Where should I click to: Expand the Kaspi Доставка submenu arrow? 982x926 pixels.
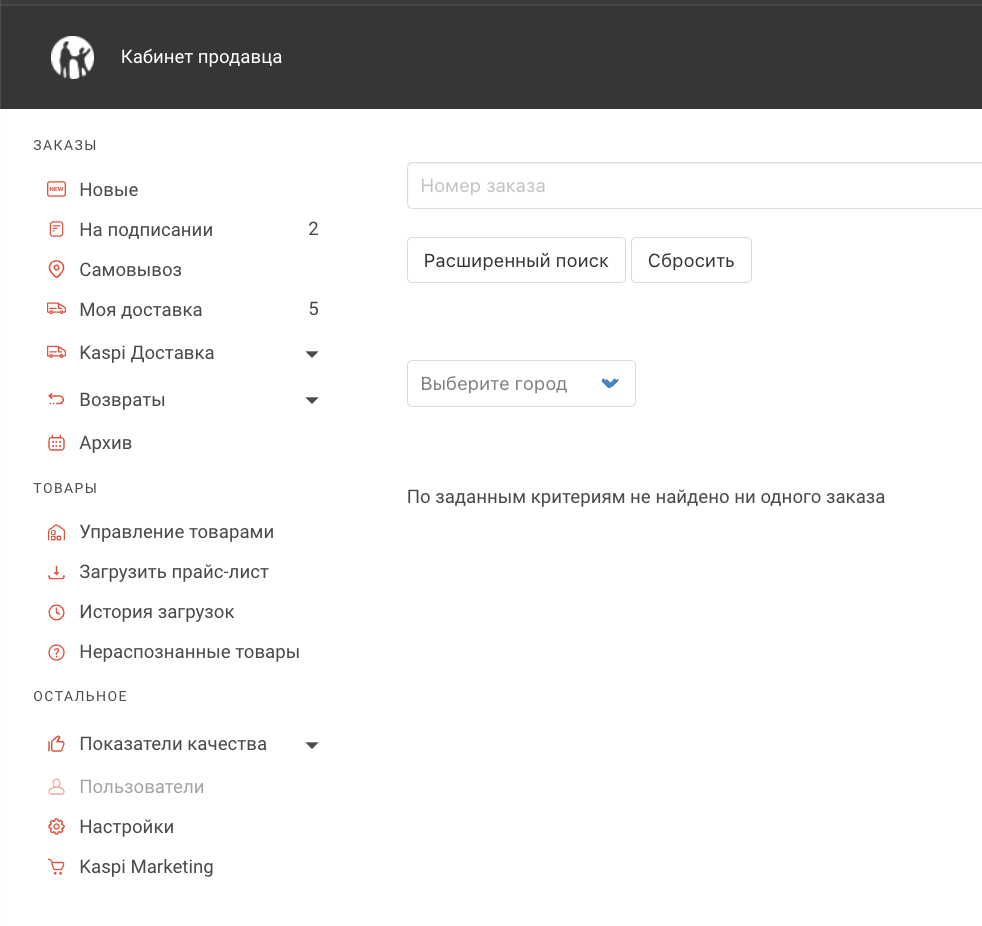312,354
